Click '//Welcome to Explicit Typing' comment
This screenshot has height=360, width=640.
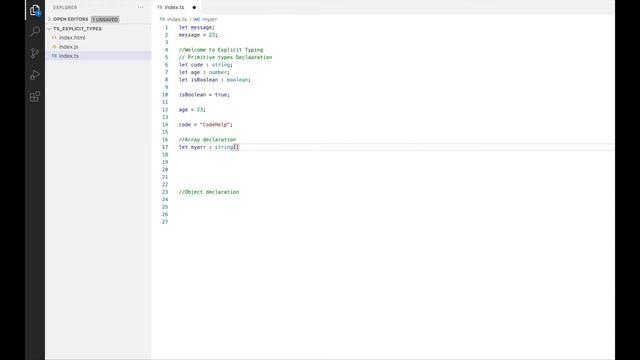click(221, 50)
